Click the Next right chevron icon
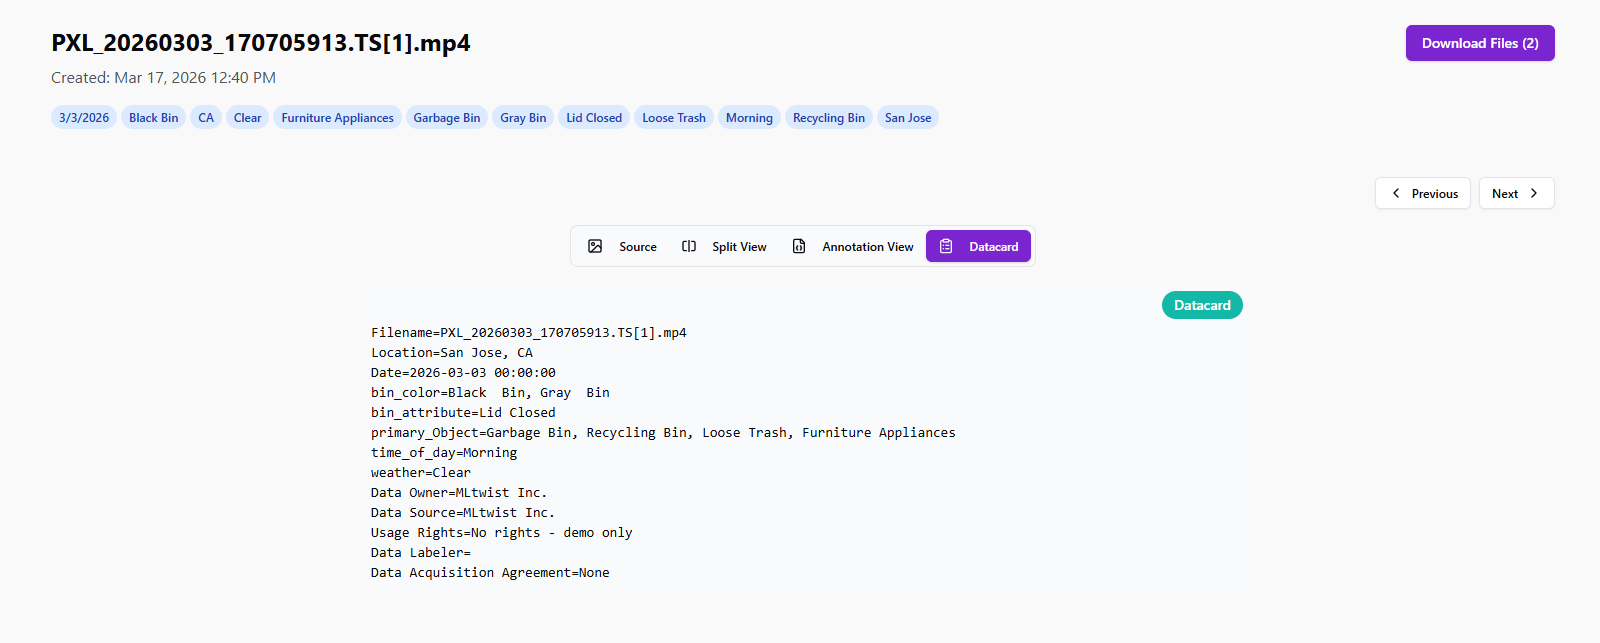The width and height of the screenshot is (1600, 643). coord(1534,193)
